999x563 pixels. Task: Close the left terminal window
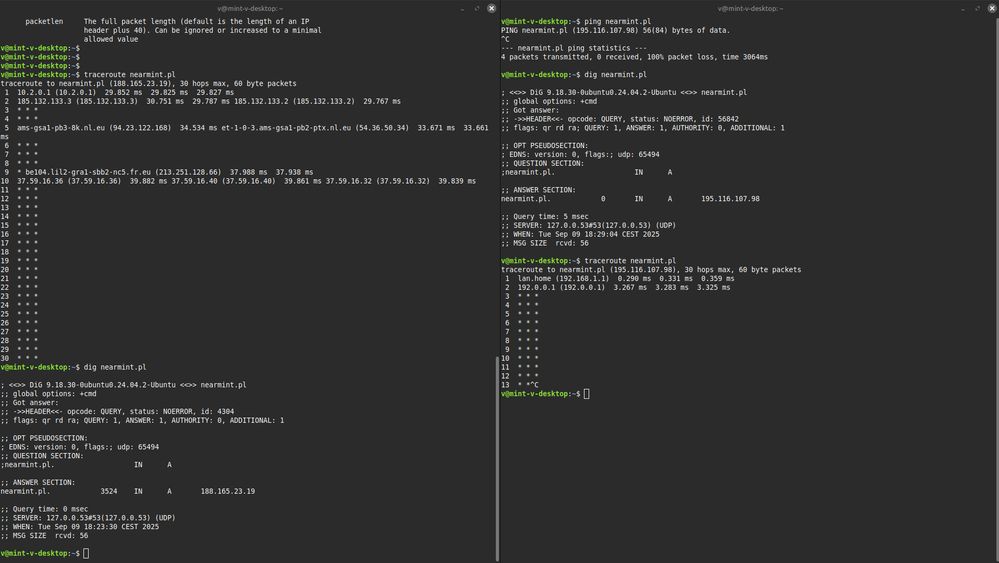[x=491, y=8]
